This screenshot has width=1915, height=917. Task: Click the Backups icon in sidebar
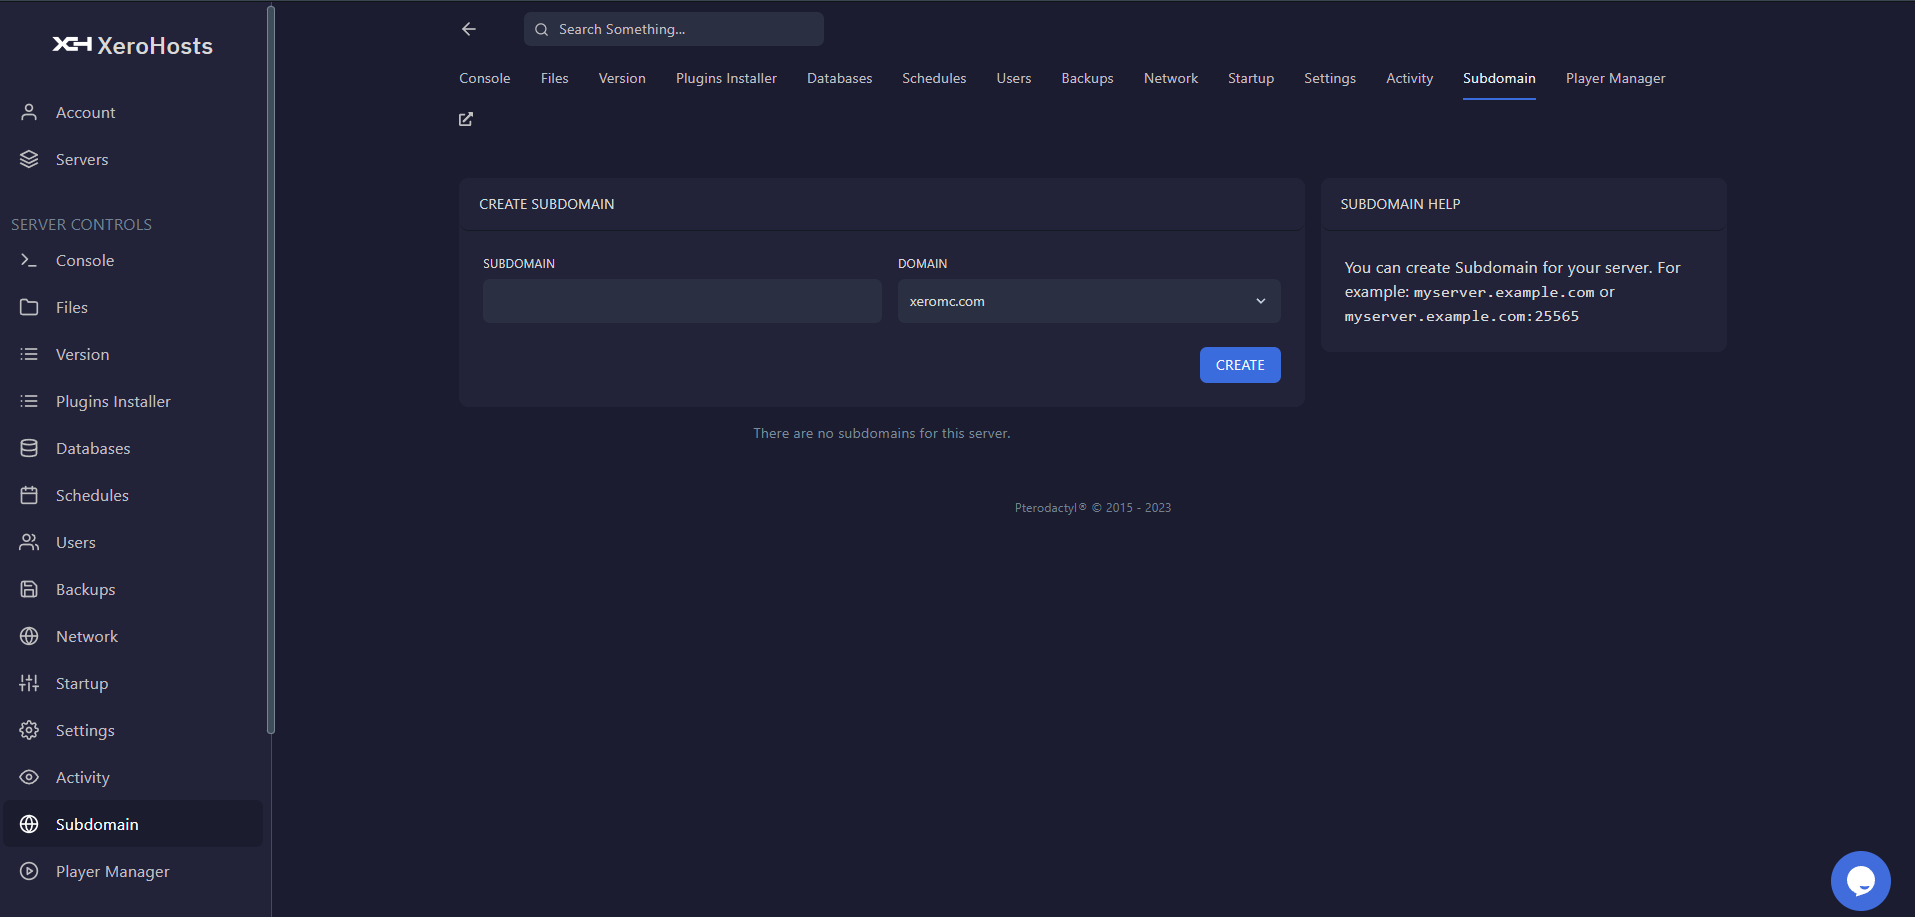(x=29, y=589)
